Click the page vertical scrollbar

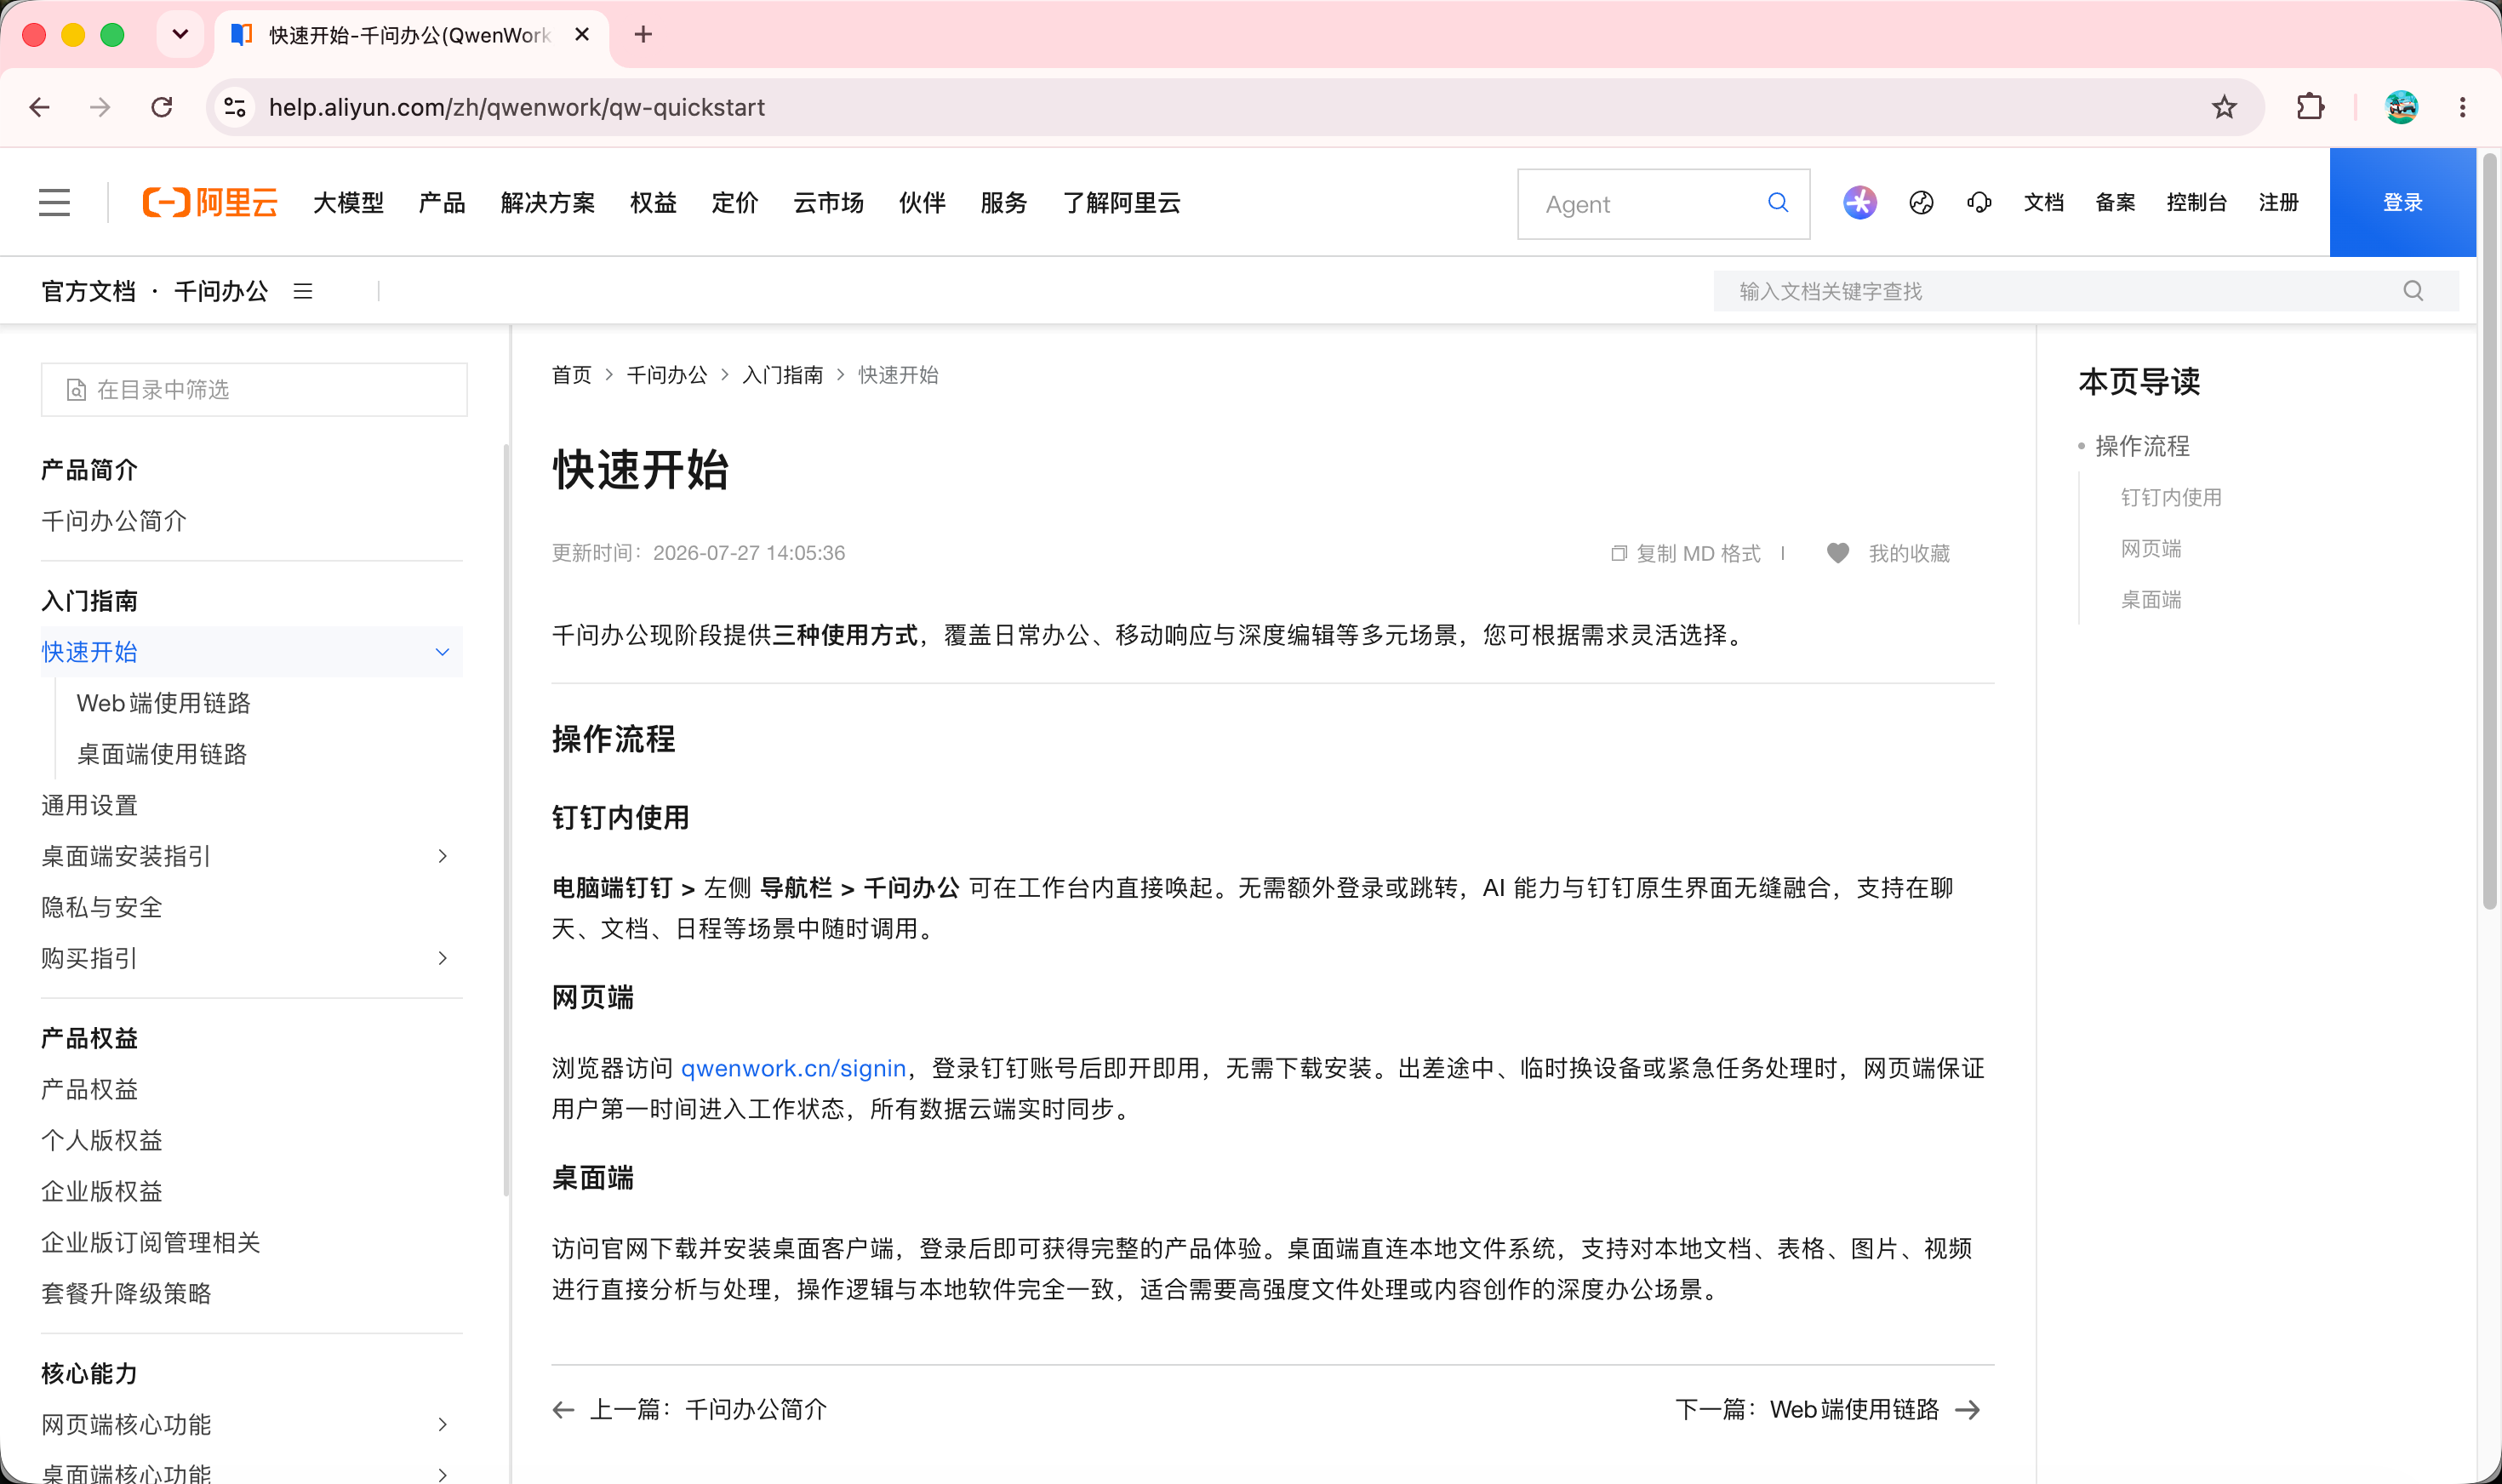[2489, 530]
